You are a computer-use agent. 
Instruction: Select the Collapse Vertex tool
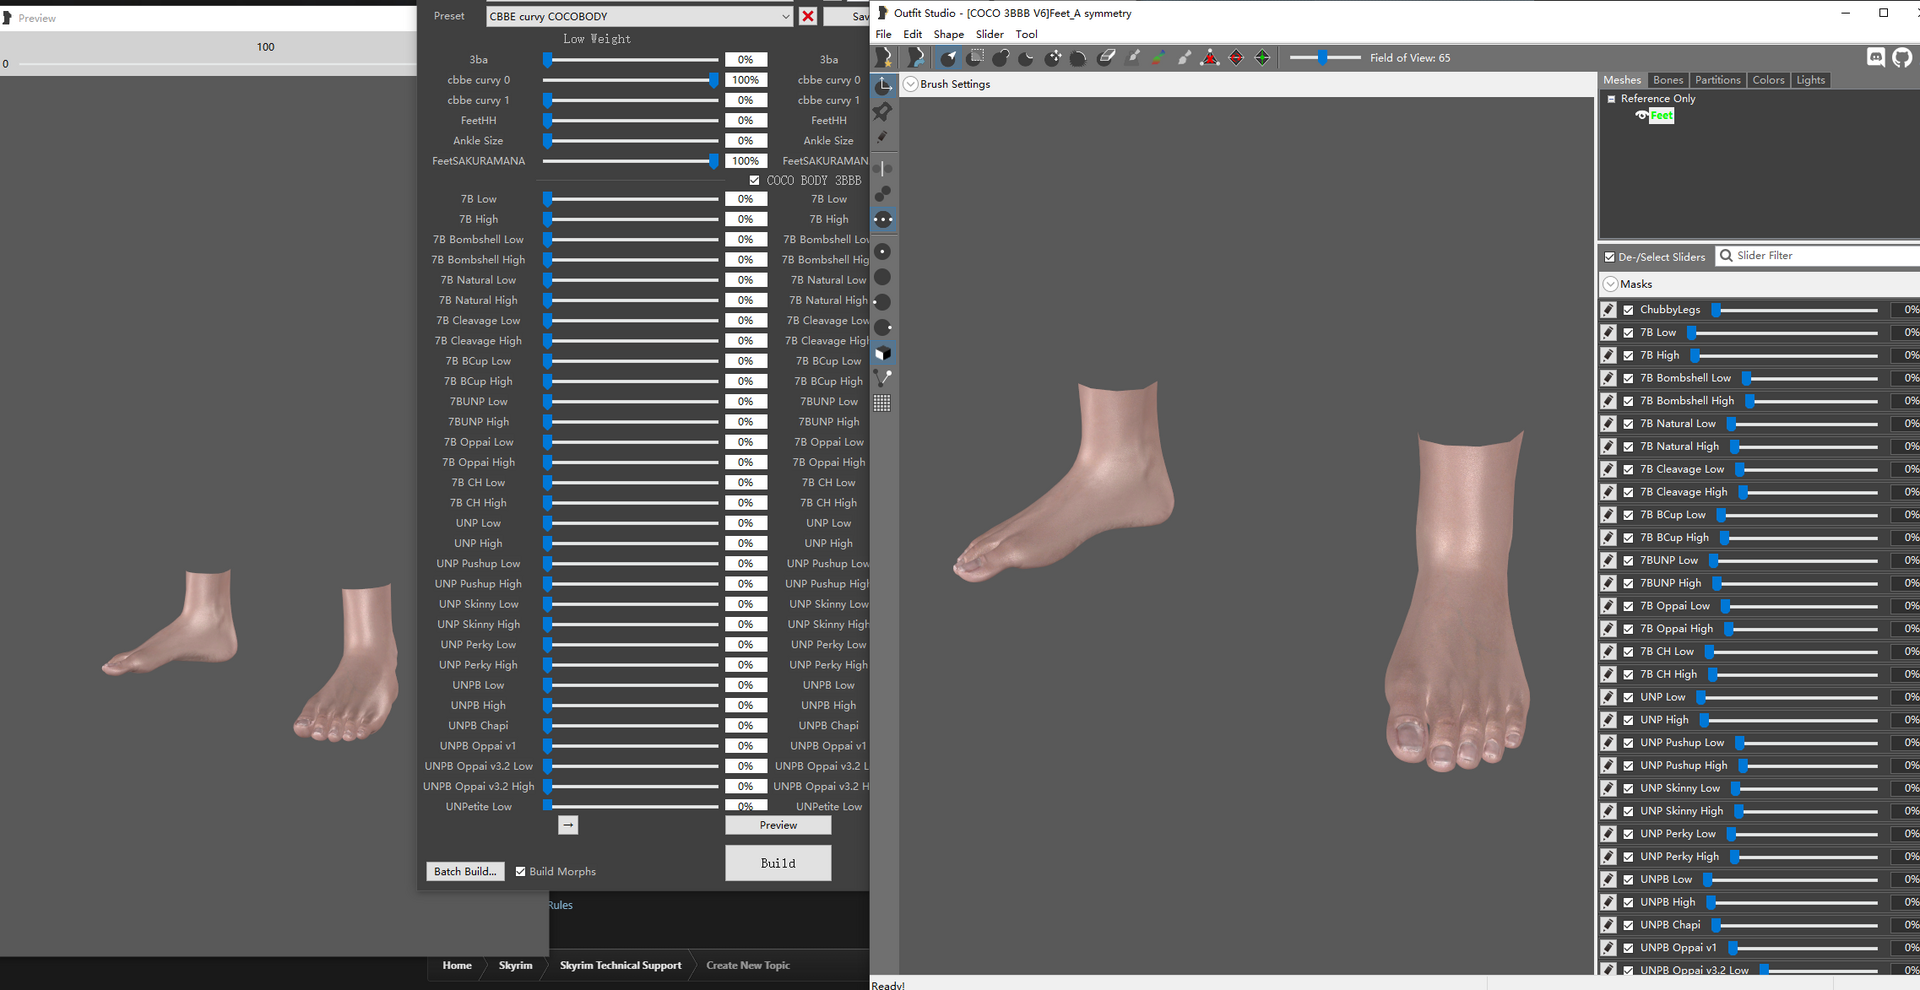pyautogui.click(x=1210, y=58)
